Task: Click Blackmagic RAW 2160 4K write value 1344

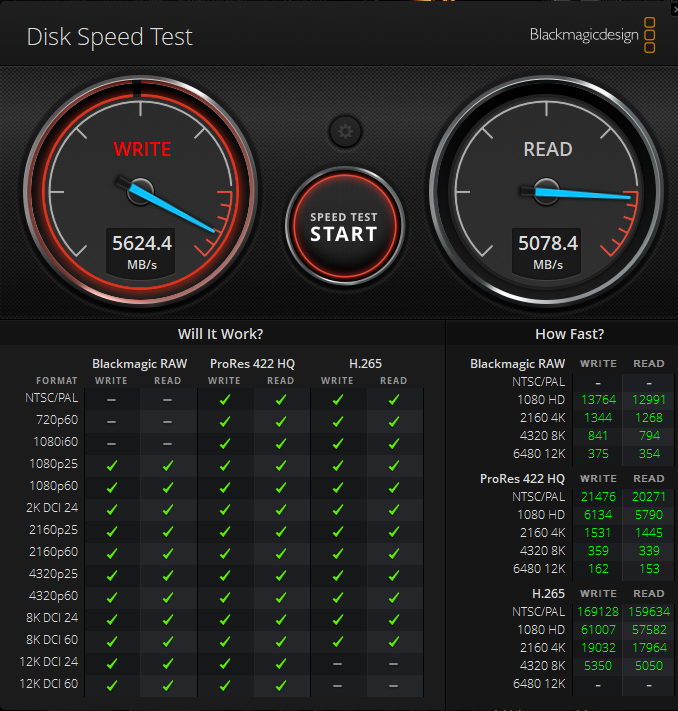Action: pos(598,418)
